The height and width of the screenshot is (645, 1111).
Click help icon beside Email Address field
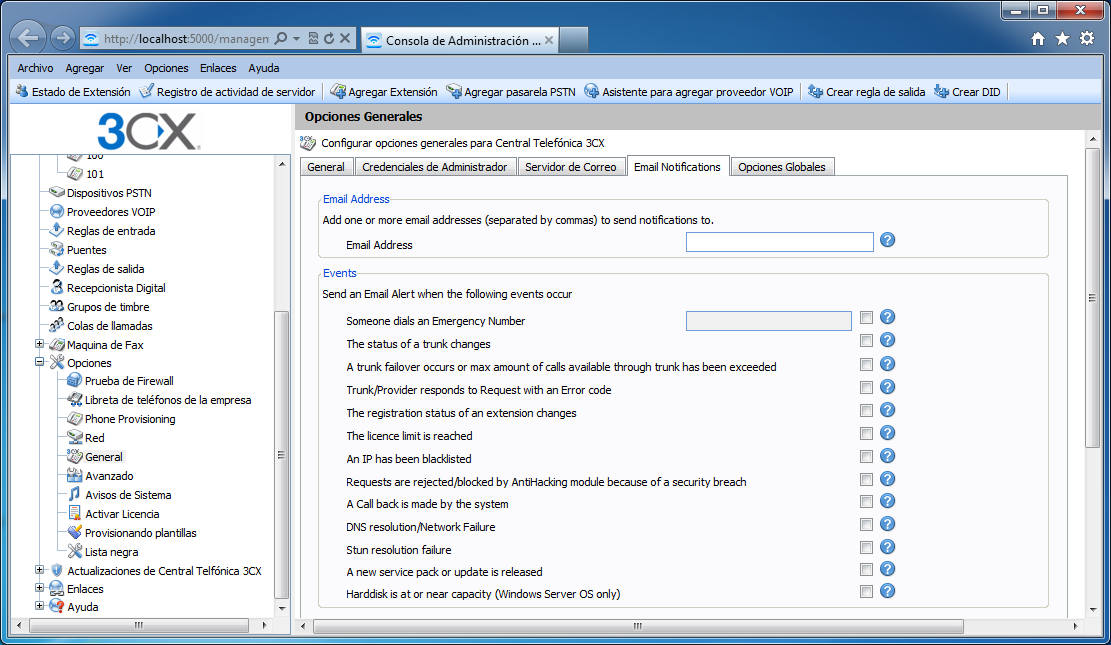click(887, 240)
